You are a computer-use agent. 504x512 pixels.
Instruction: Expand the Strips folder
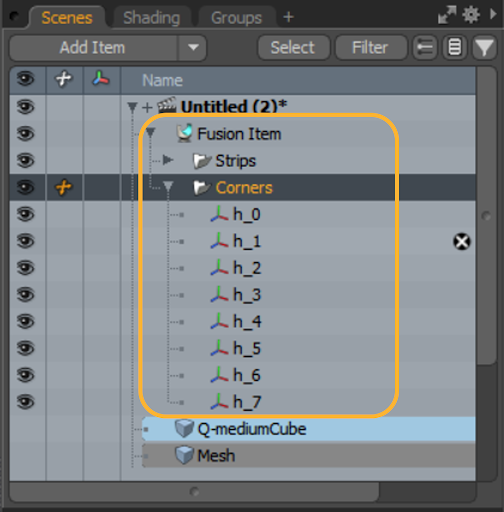[168, 160]
